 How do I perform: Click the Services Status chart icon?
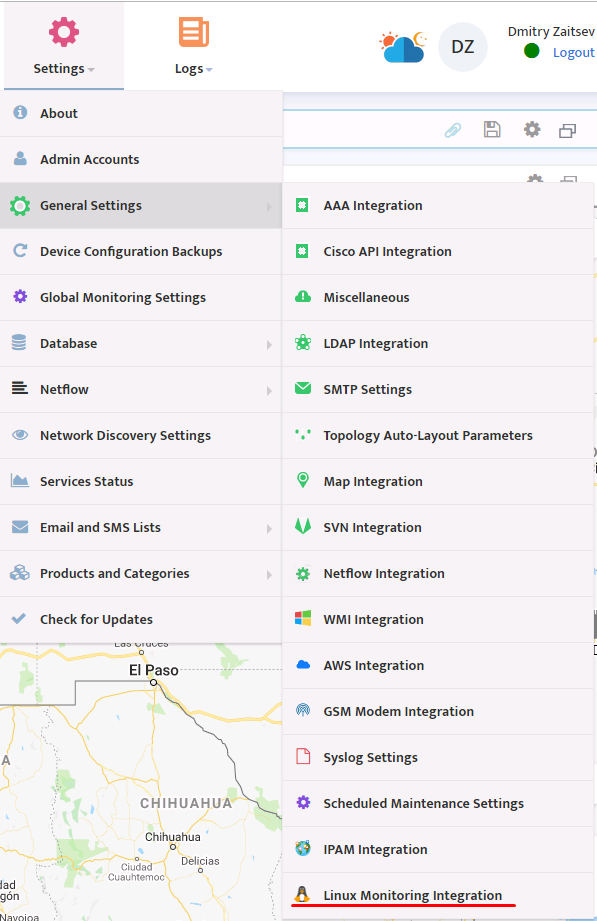(20, 480)
